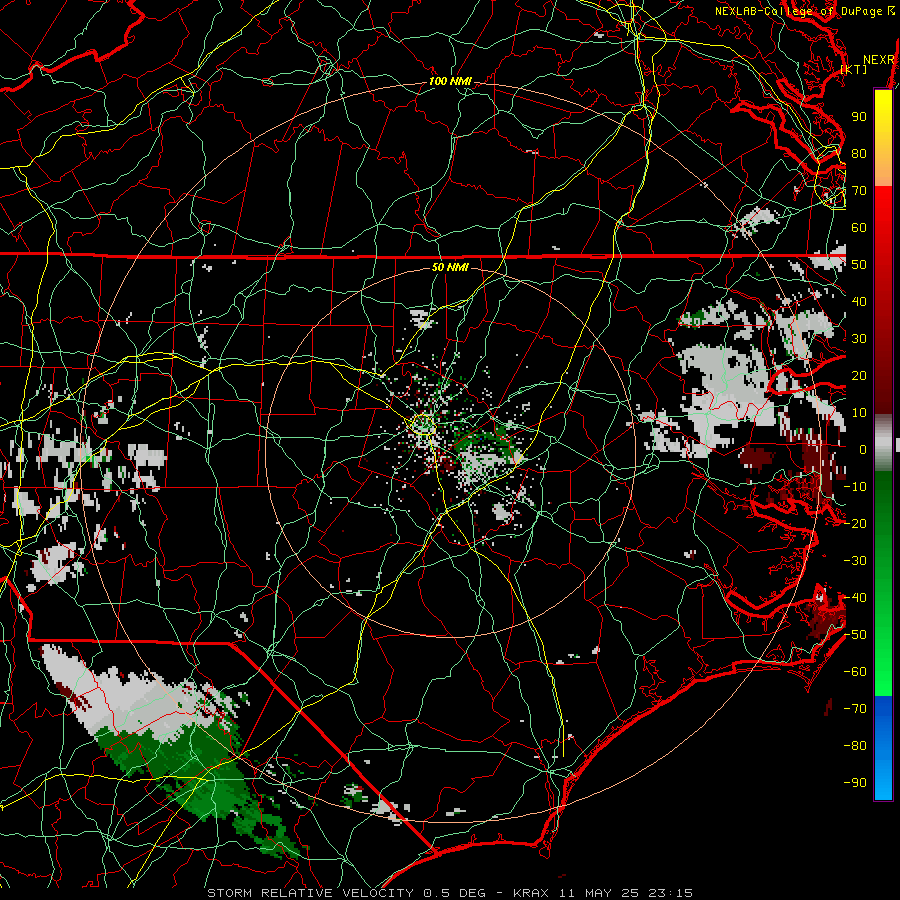Click the -10 value on the velocity scale
The width and height of the screenshot is (900, 900).
tap(855, 487)
